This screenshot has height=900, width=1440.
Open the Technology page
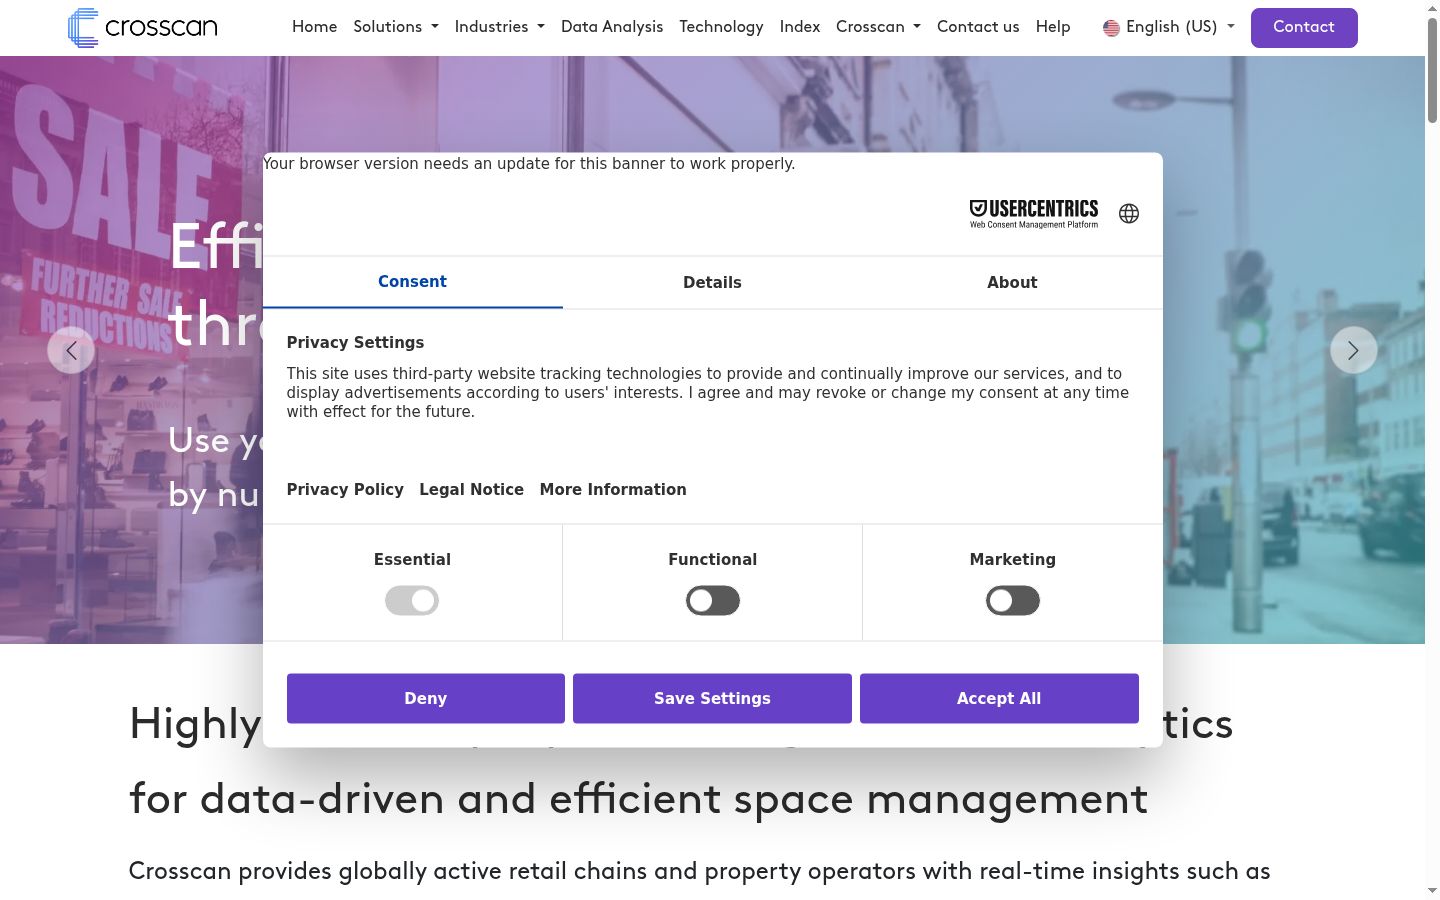tap(721, 27)
